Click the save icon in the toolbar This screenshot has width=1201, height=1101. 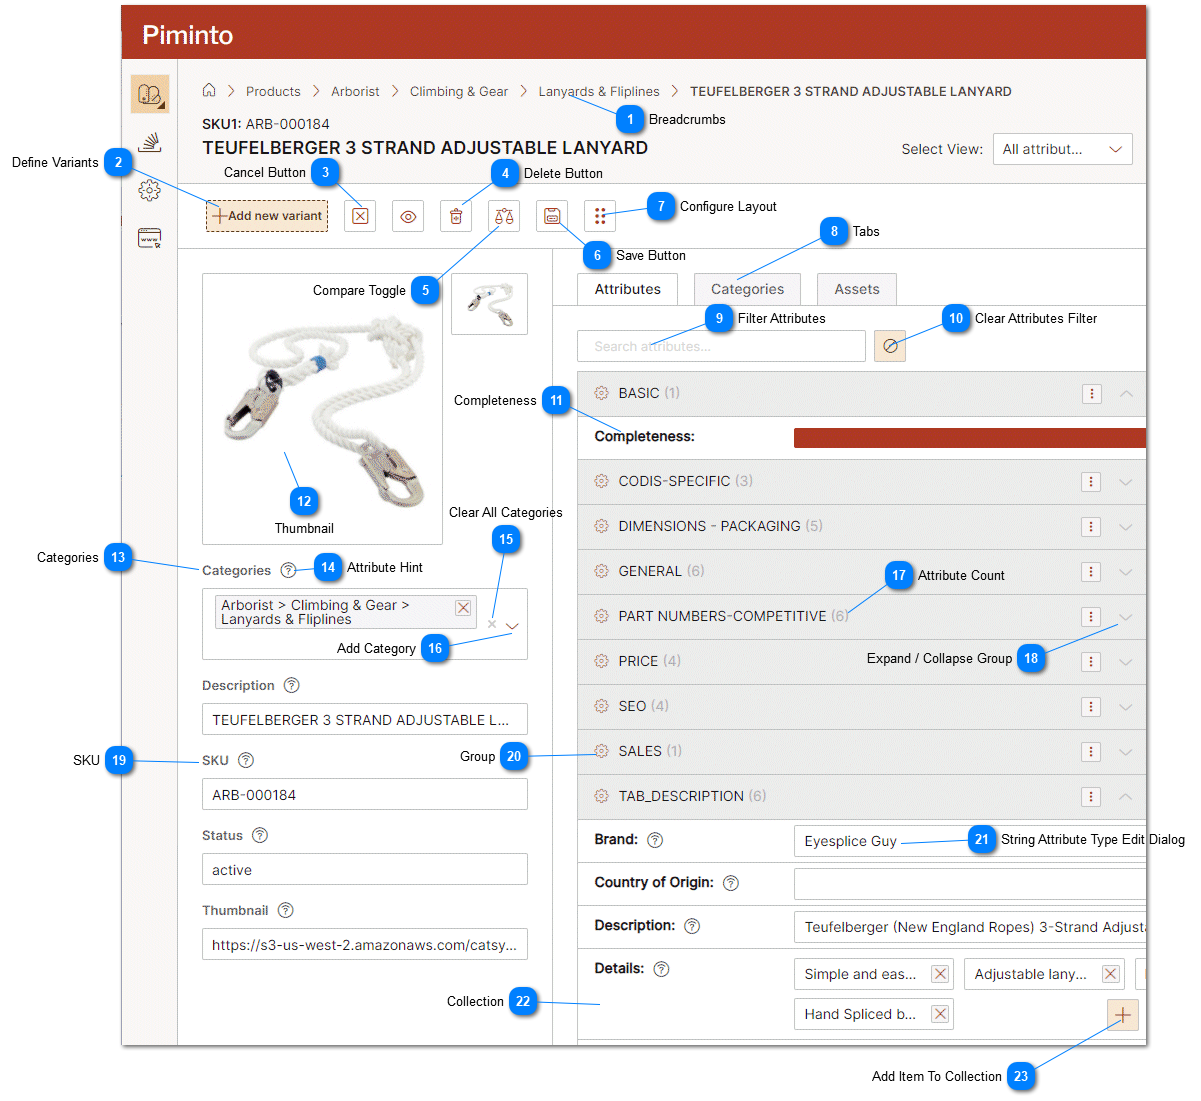[552, 216]
